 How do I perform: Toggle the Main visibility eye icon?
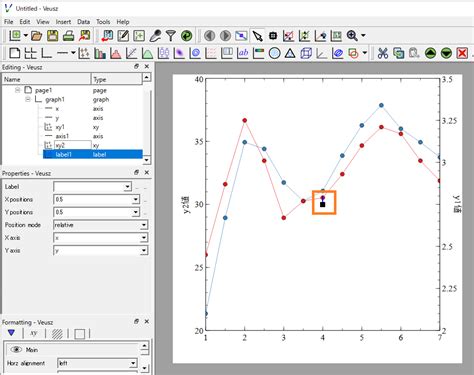(16, 349)
